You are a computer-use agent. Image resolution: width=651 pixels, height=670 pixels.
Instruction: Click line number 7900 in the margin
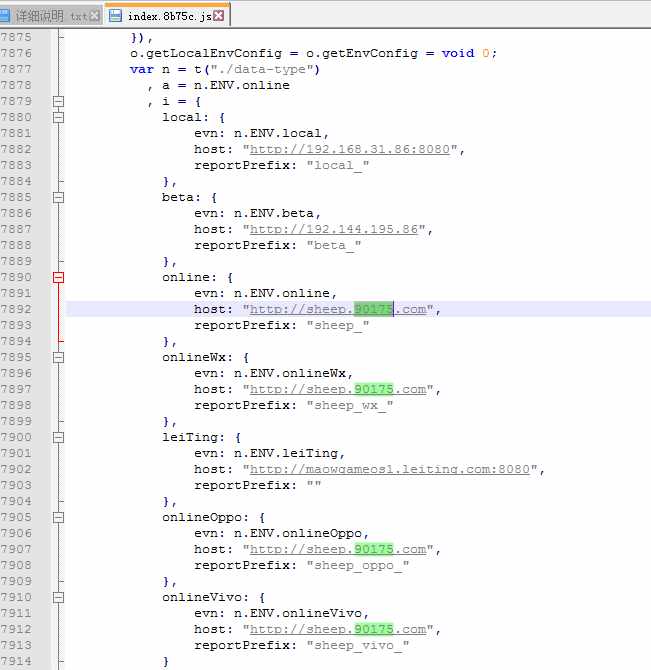pos(16,437)
